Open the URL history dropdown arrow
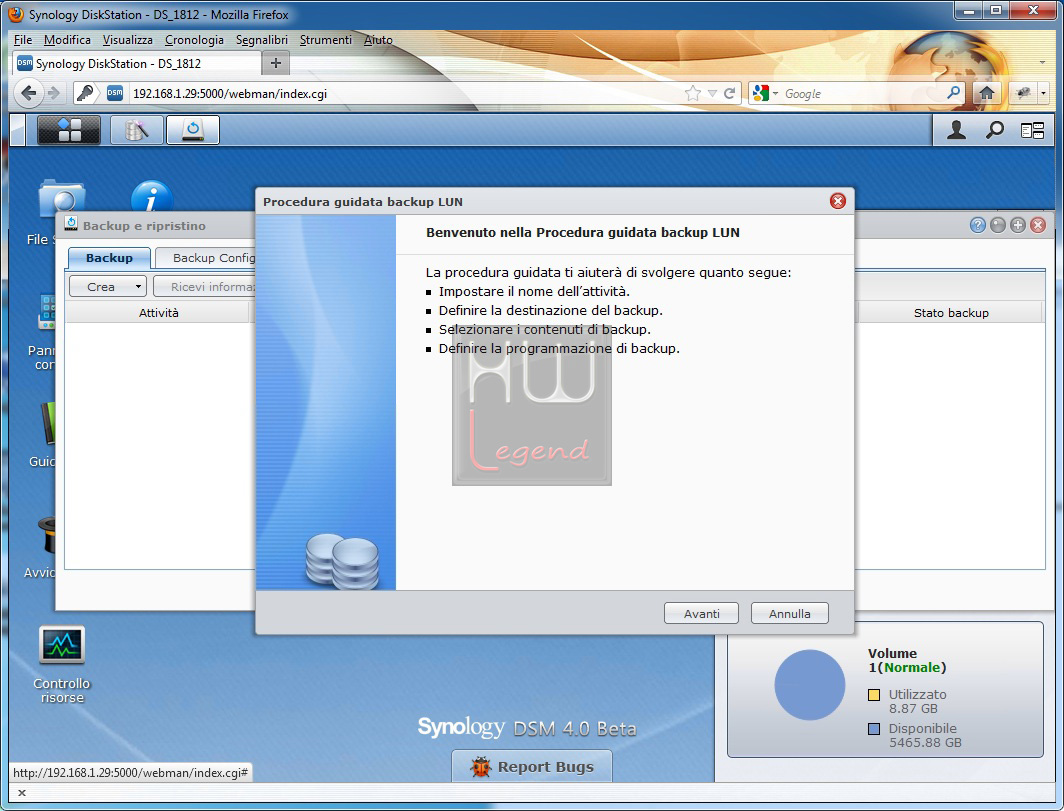This screenshot has height=811, width=1064. point(712,94)
